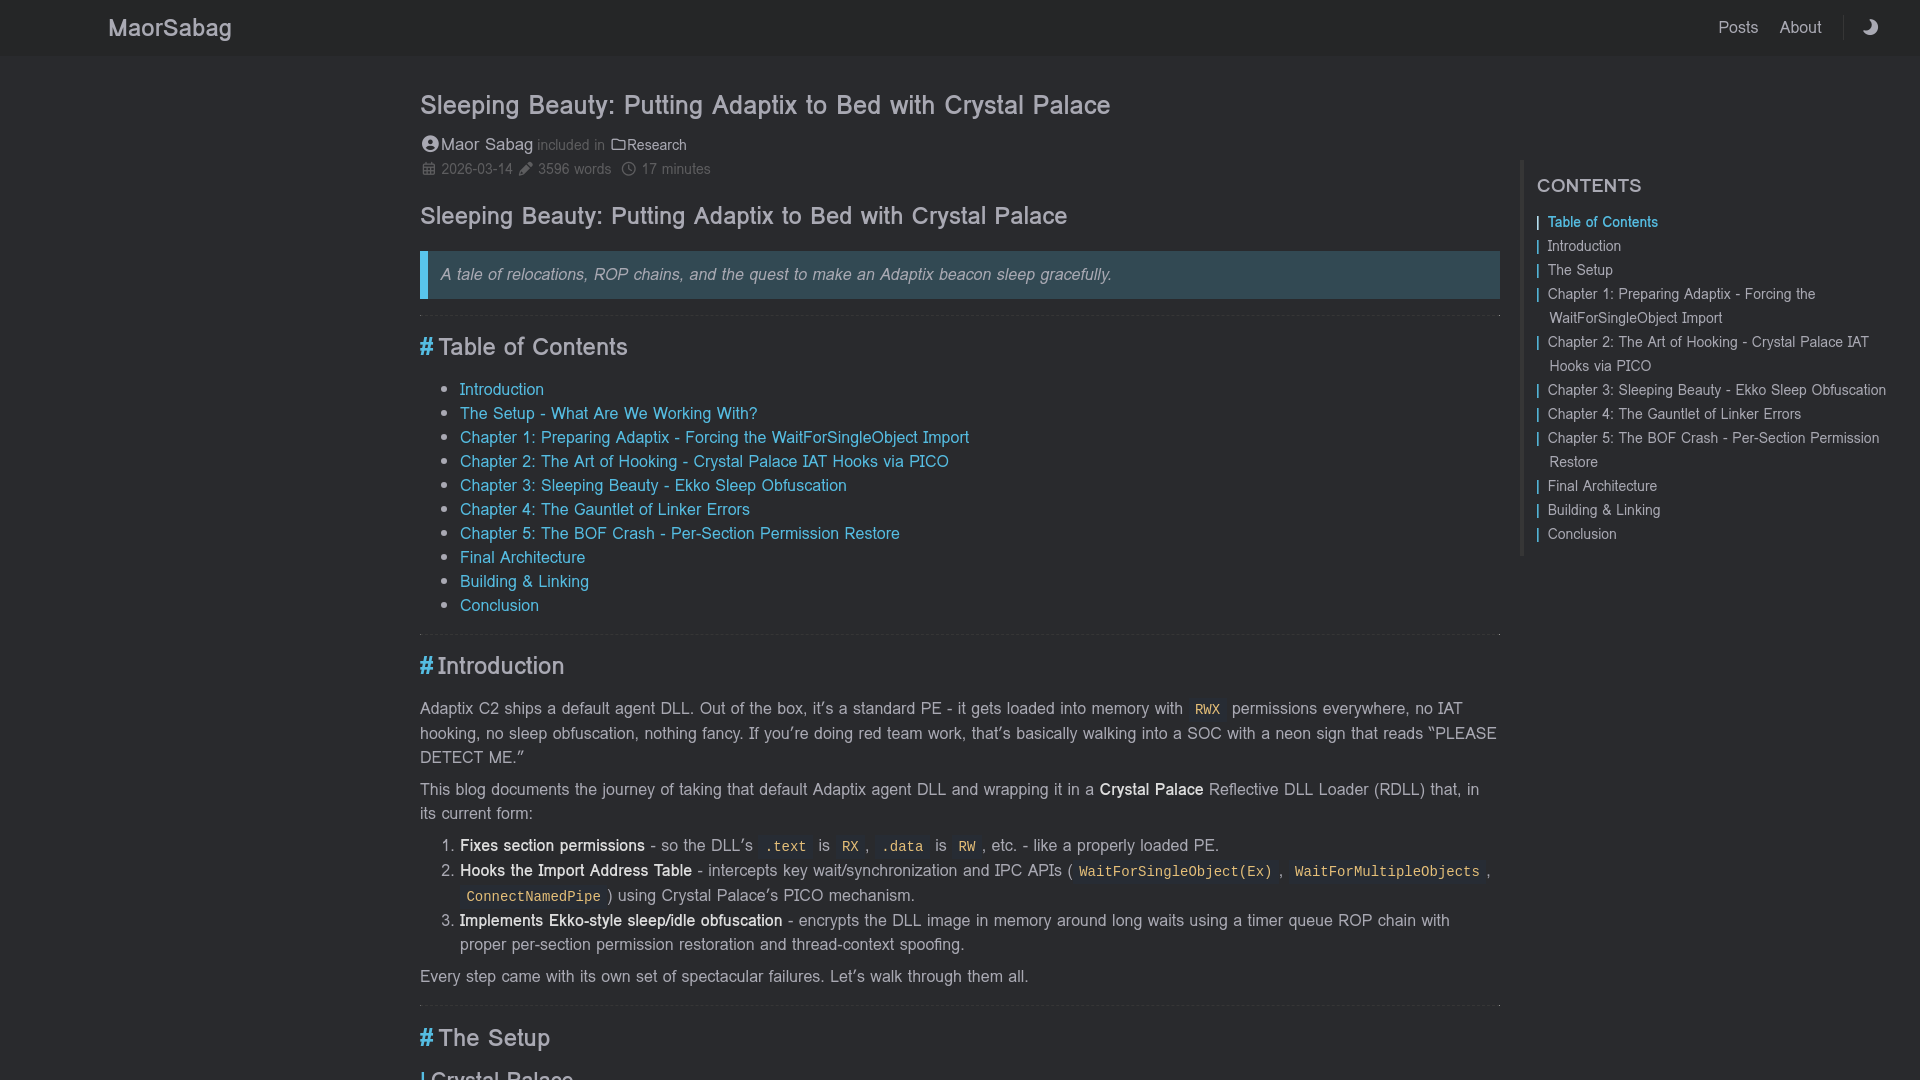Image resolution: width=1920 pixels, height=1080 pixels.
Task: Open Chapter 3: Sleeping Beauty - Ekko Sleep Obfuscation
Action: 653,485
